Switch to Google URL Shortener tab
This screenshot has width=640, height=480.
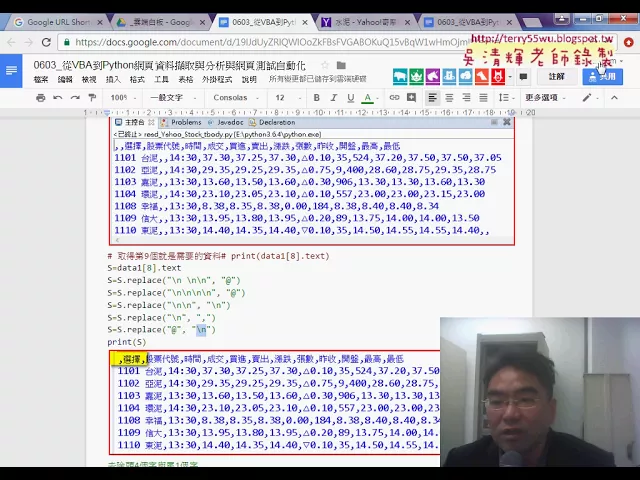[57, 22]
